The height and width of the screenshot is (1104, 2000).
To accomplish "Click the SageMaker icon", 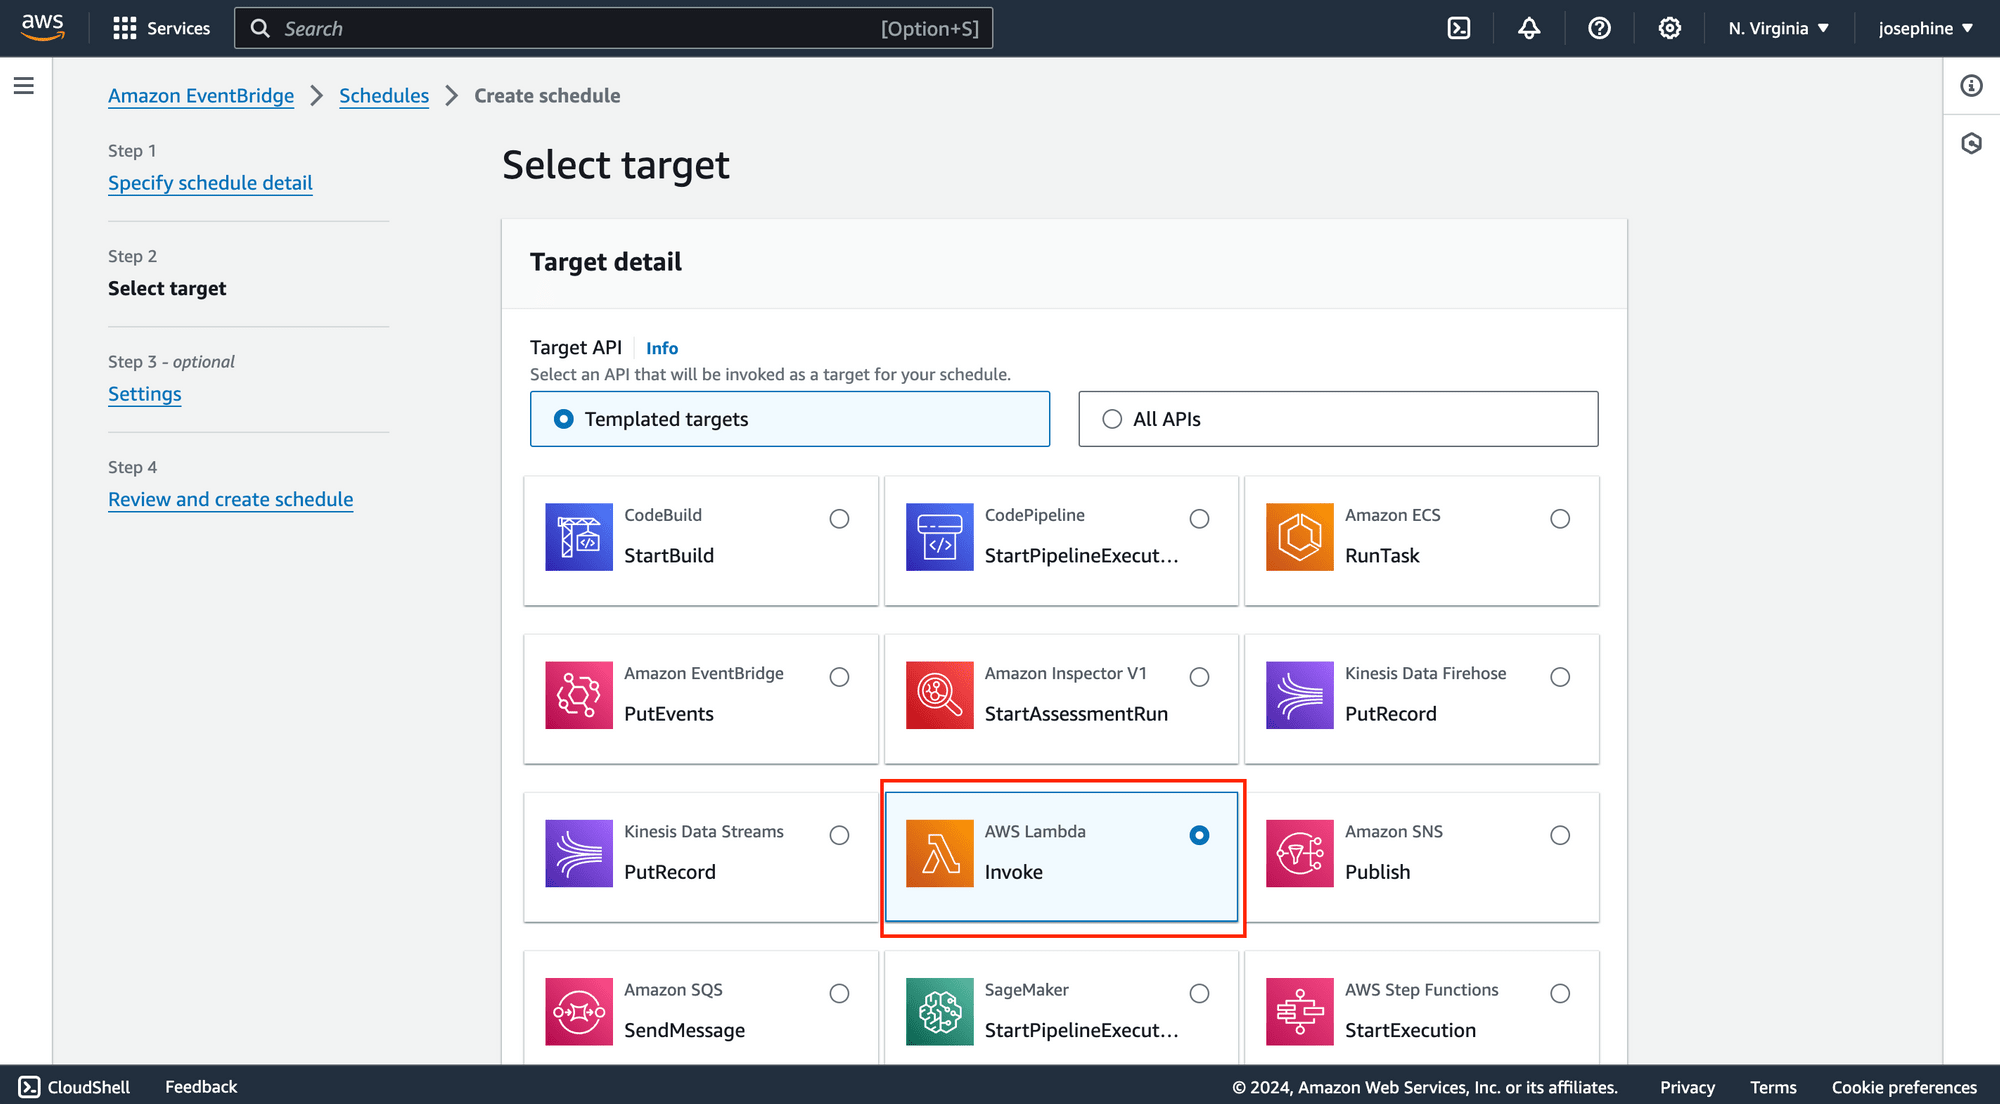I will [939, 1012].
